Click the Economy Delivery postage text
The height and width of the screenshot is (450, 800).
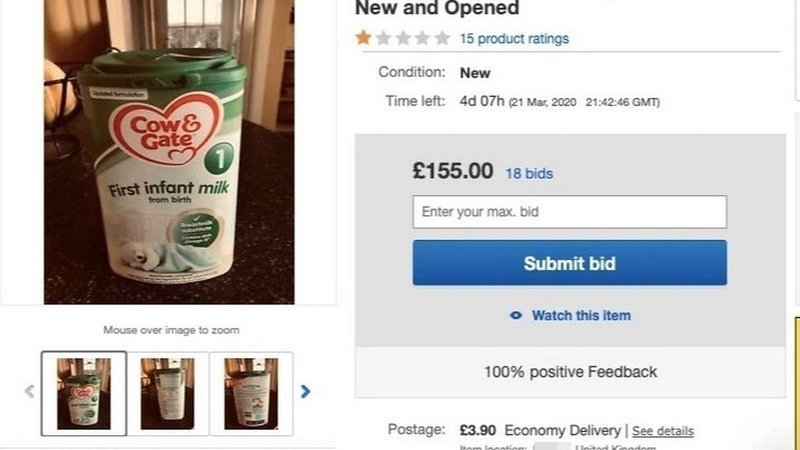(x=563, y=430)
